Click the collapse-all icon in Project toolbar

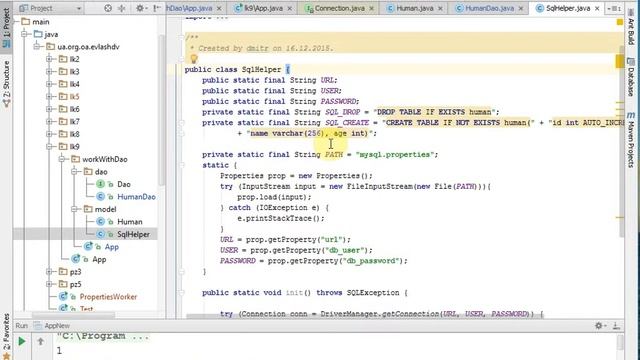[x=122, y=8]
